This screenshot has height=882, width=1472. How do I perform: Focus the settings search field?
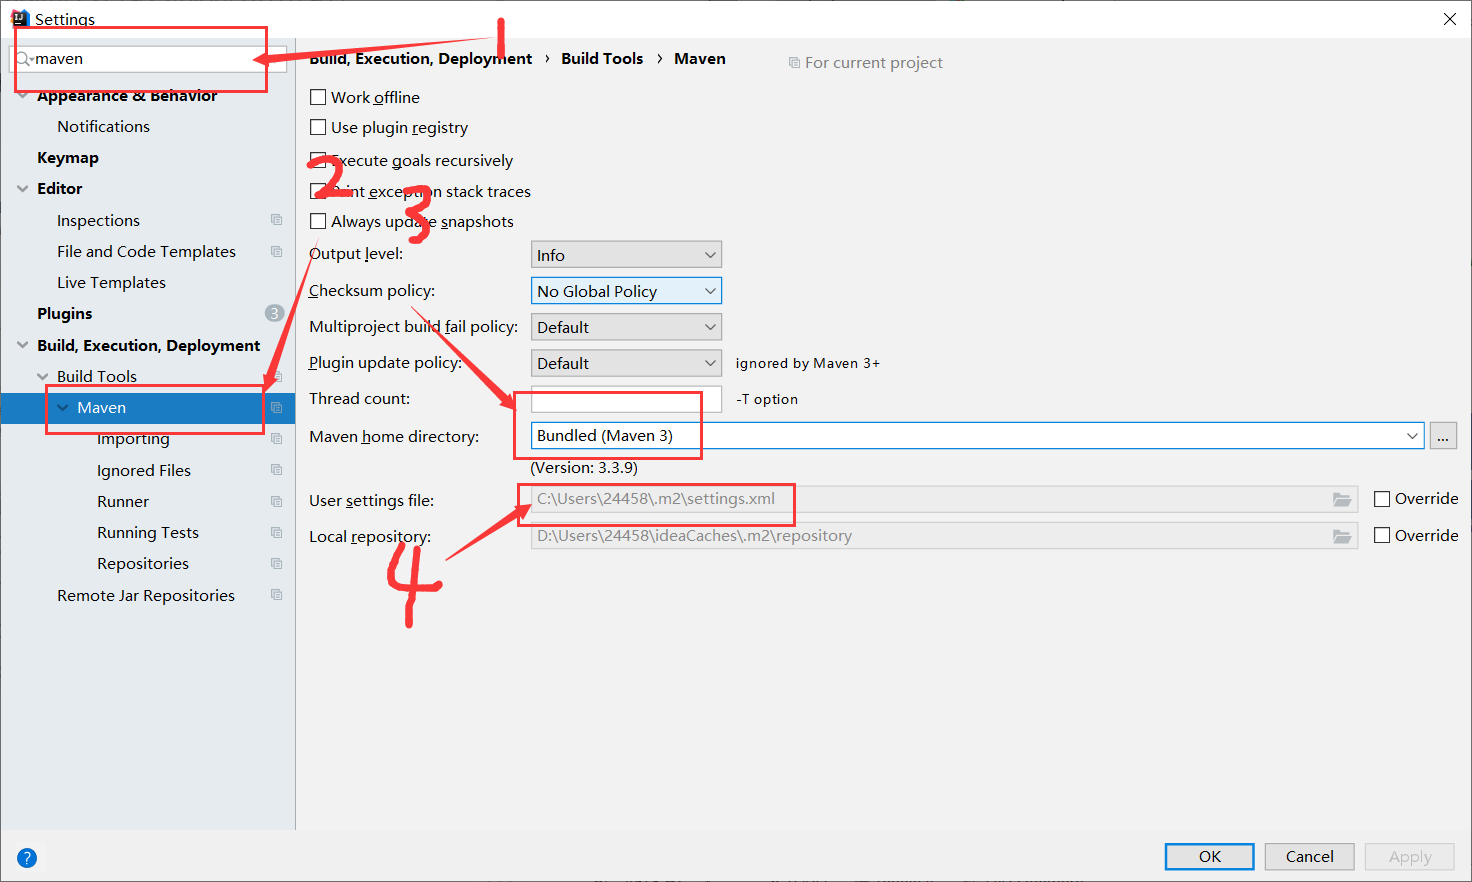pyautogui.click(x=148, y=59)
